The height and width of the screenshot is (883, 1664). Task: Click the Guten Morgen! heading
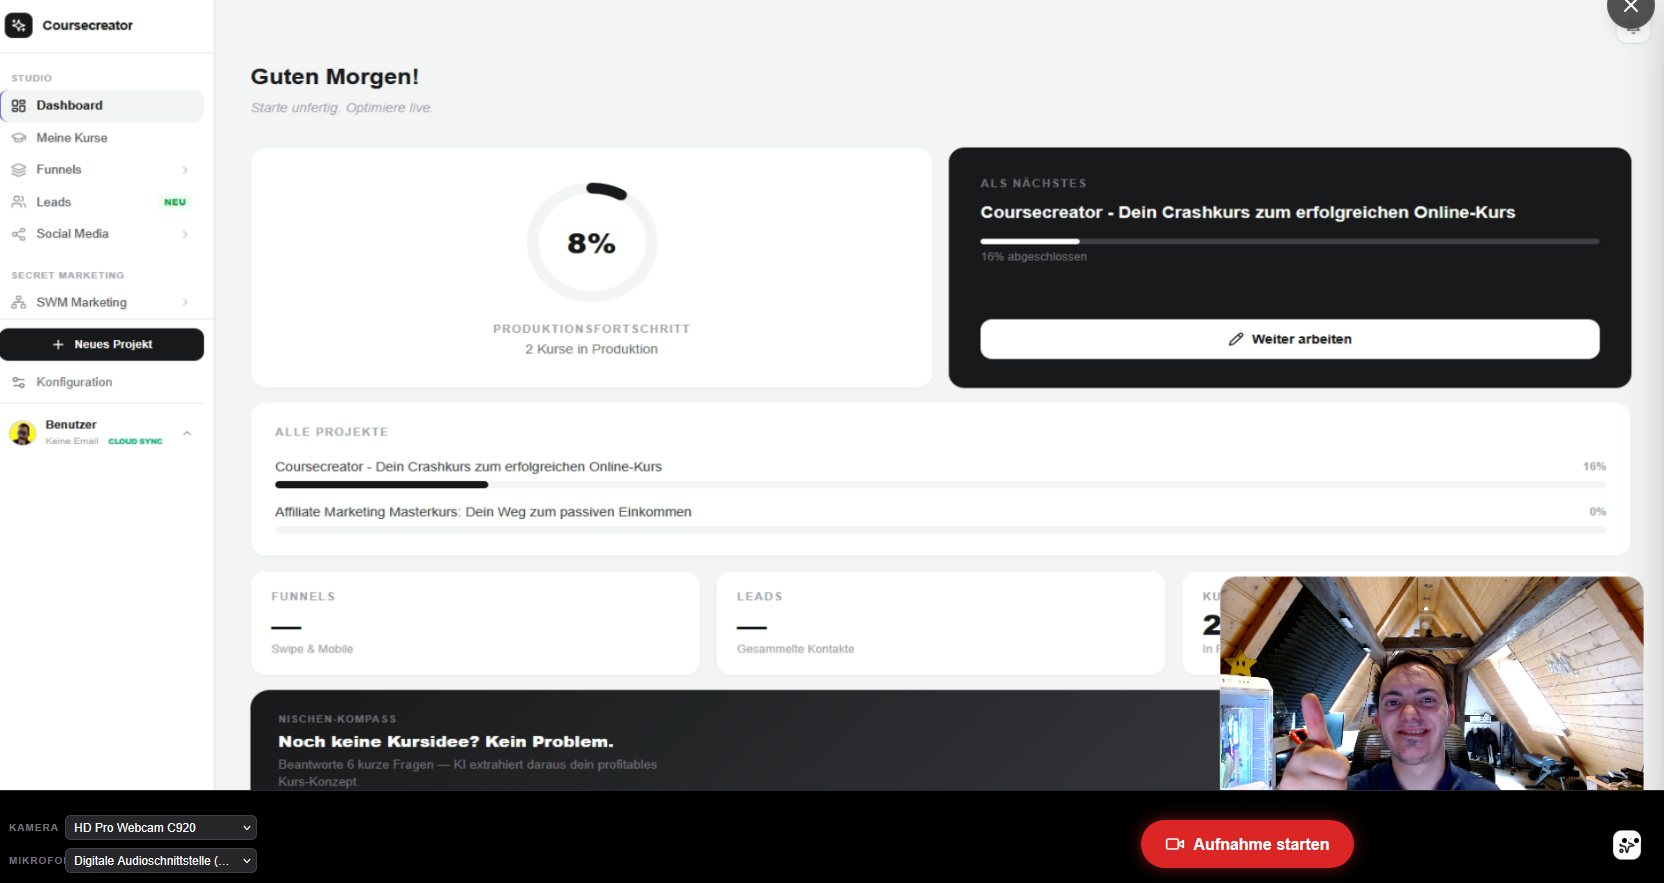(x=335, y=77)
